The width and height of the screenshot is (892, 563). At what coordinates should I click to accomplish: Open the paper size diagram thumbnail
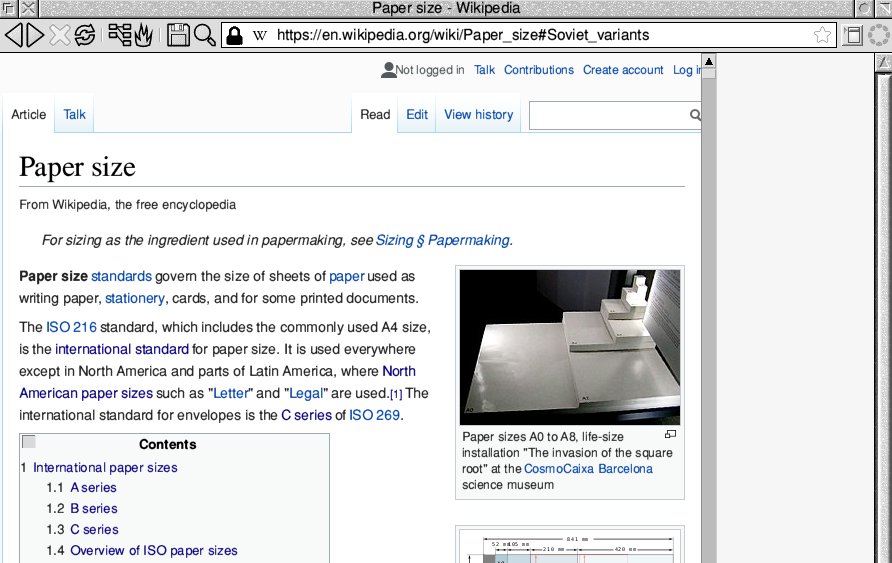569,546
